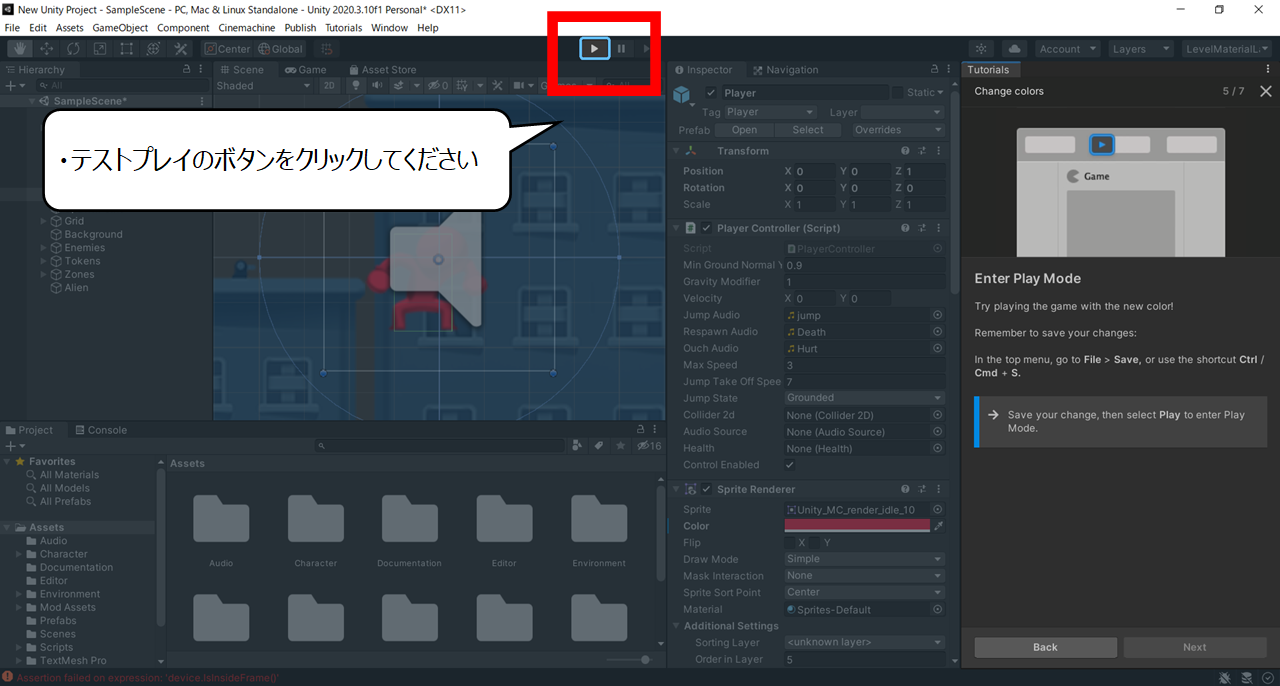Toggle grid snapping icon beside Global
Screen dimensions: 1280x686
[x=326, y=48]
